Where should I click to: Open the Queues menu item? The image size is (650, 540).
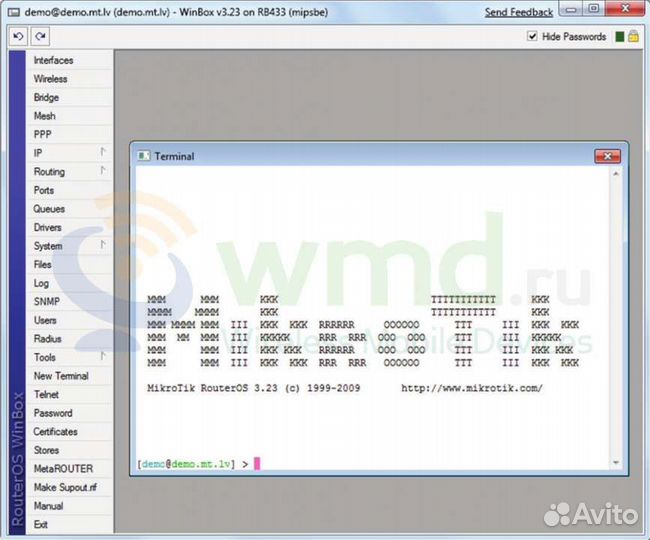coord(69,209)
